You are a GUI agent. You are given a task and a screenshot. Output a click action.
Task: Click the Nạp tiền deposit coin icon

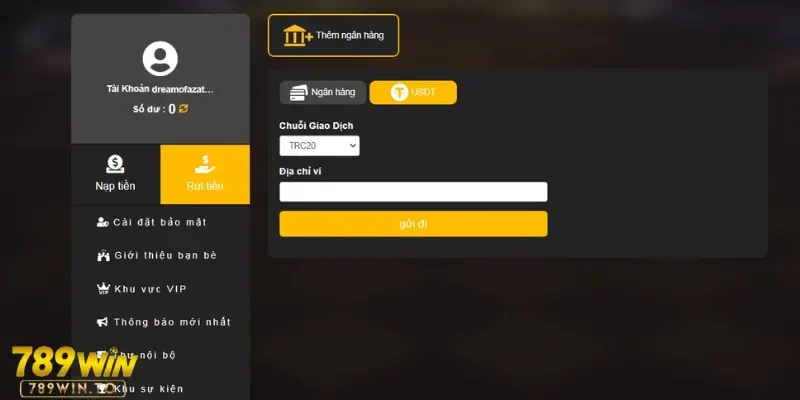pos(115,164)
